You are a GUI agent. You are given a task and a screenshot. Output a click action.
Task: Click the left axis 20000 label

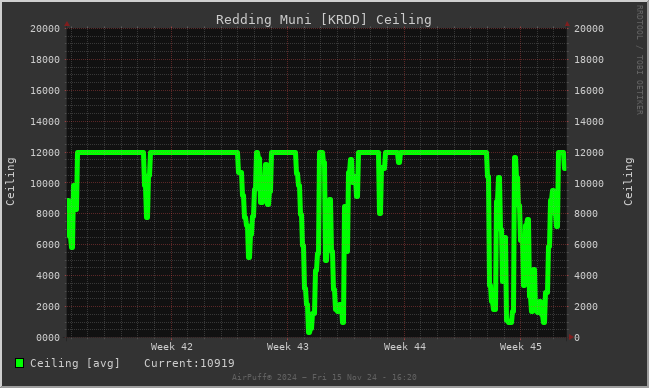tap(45, 29)
